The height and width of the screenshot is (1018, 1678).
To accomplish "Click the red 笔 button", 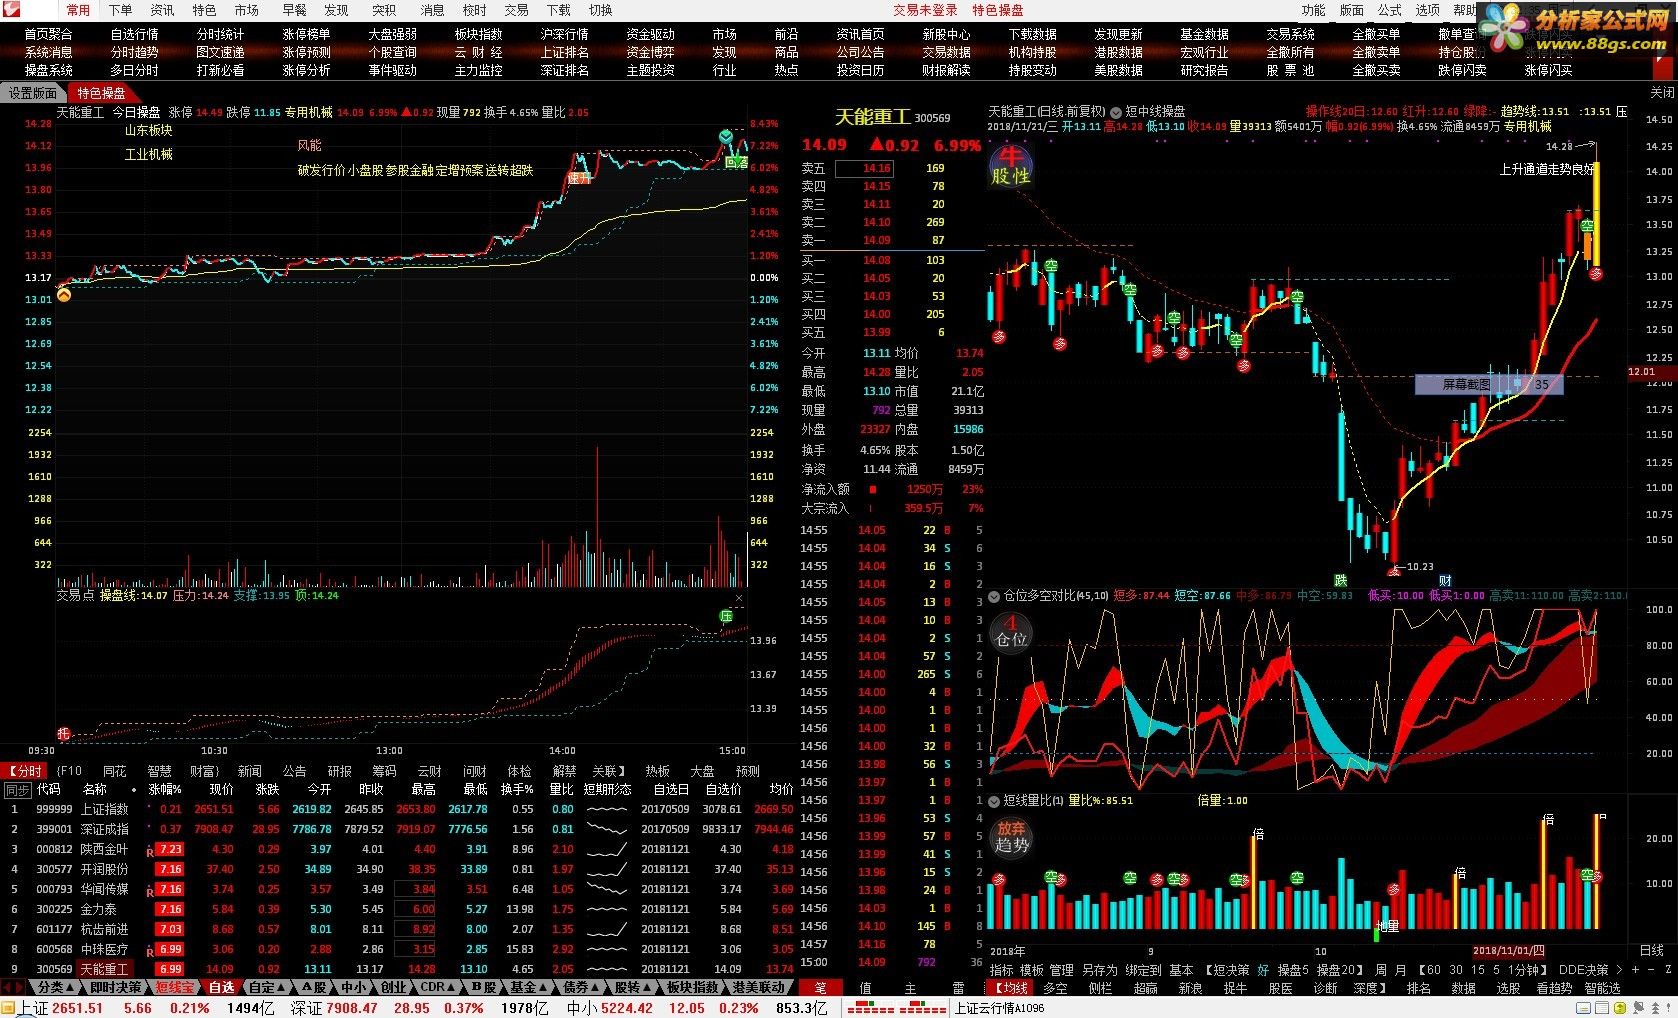I will pos(820,988).
